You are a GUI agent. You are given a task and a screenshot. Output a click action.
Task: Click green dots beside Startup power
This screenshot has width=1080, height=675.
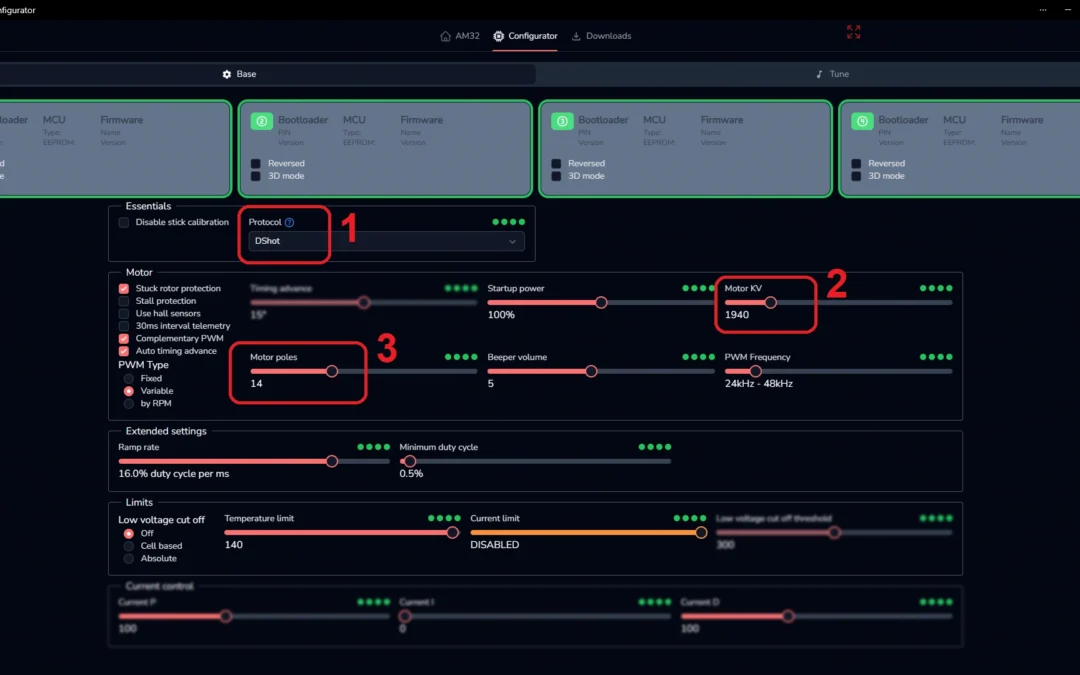tap(698, 288)
